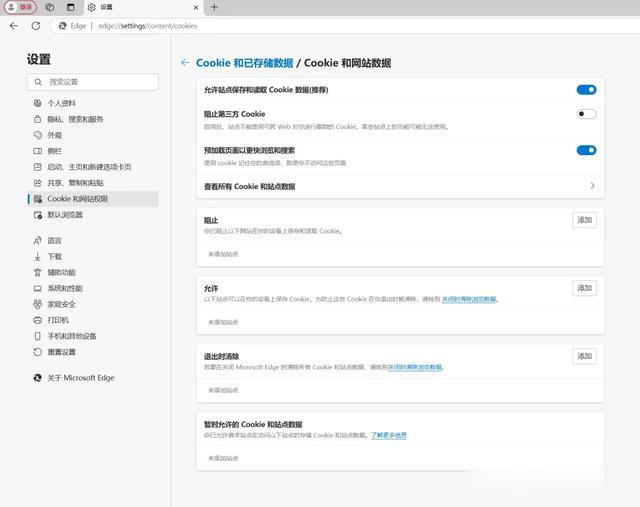Open 了解更多信息 link
This screenshot has height=507, width=640.
click(389, 435)
